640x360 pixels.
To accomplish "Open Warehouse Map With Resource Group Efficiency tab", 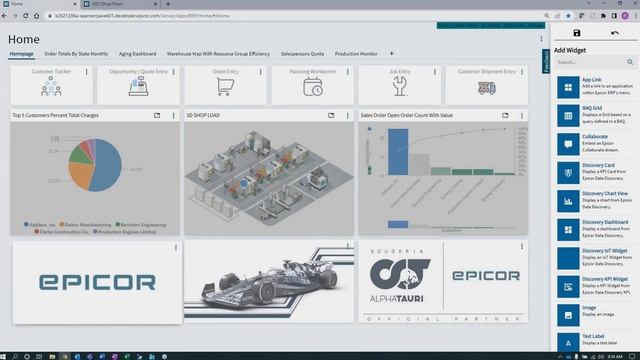I will 218,54.
